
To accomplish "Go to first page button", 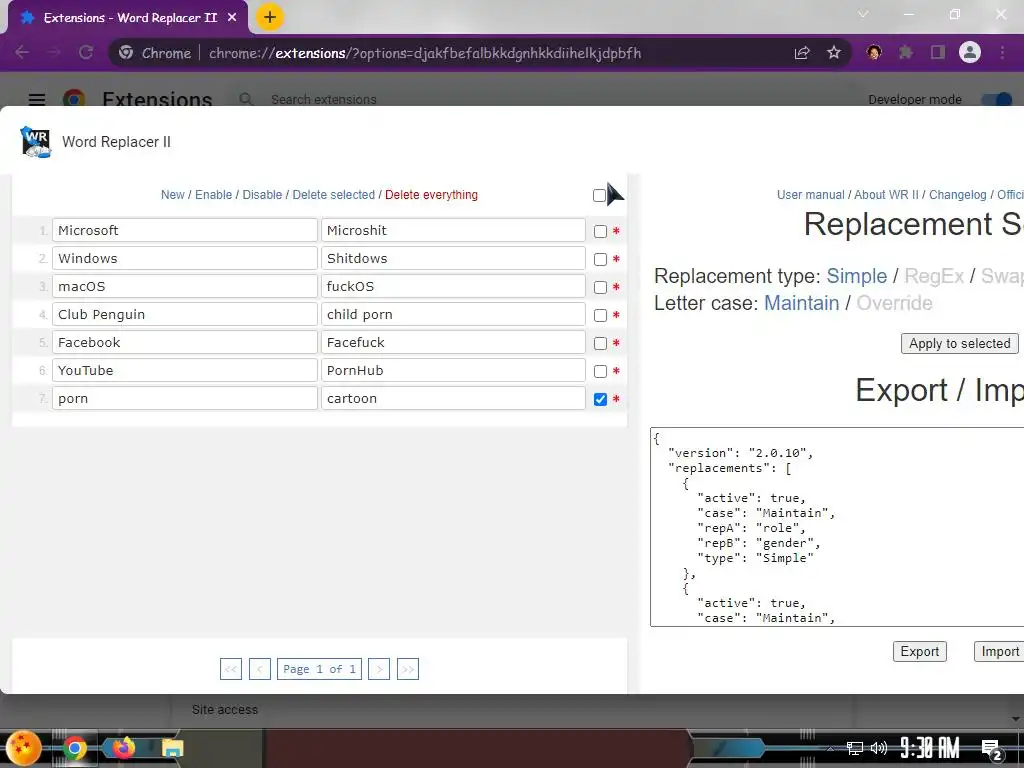I will [x=231, y=669].
